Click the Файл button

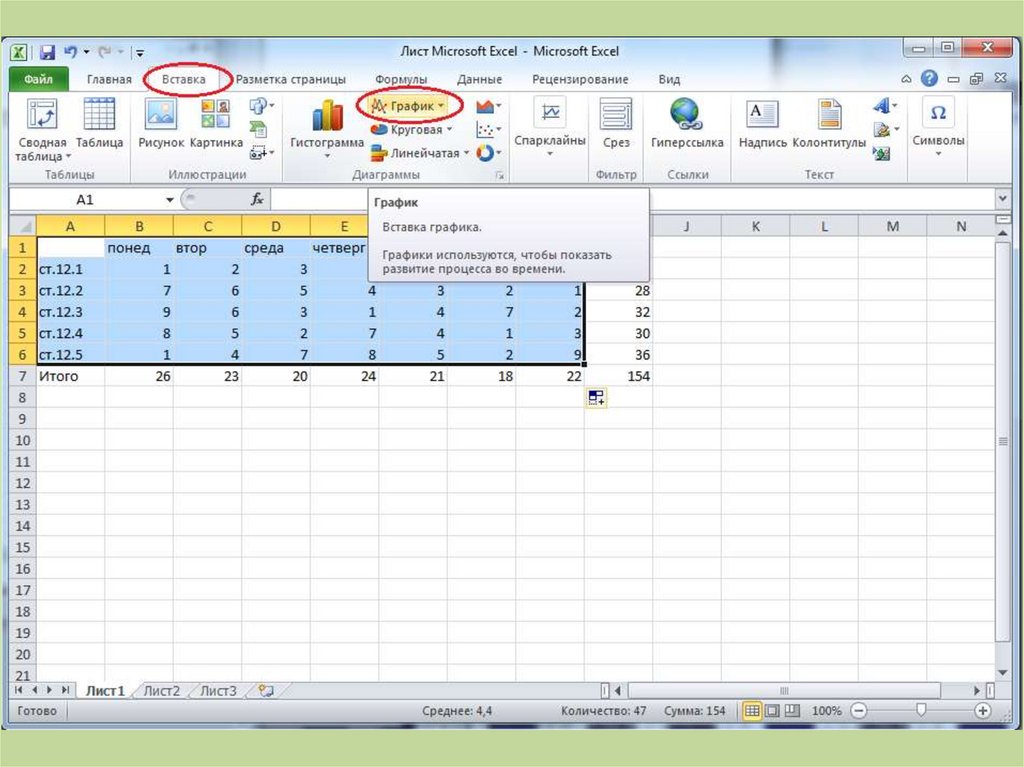(x=39, y=79)
